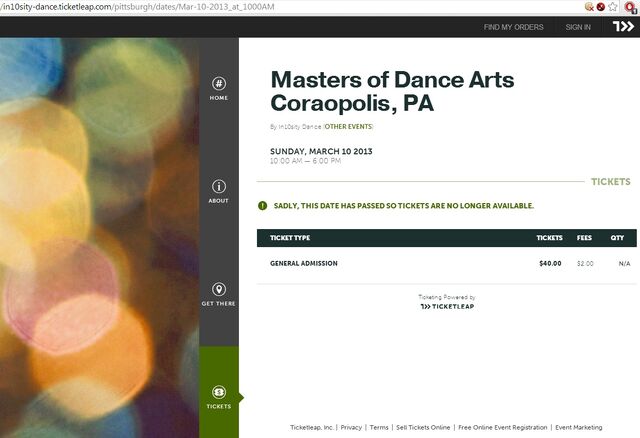Open the Privacy footer link
Viewport: 640px width, 438px height.
coord(351,427)
